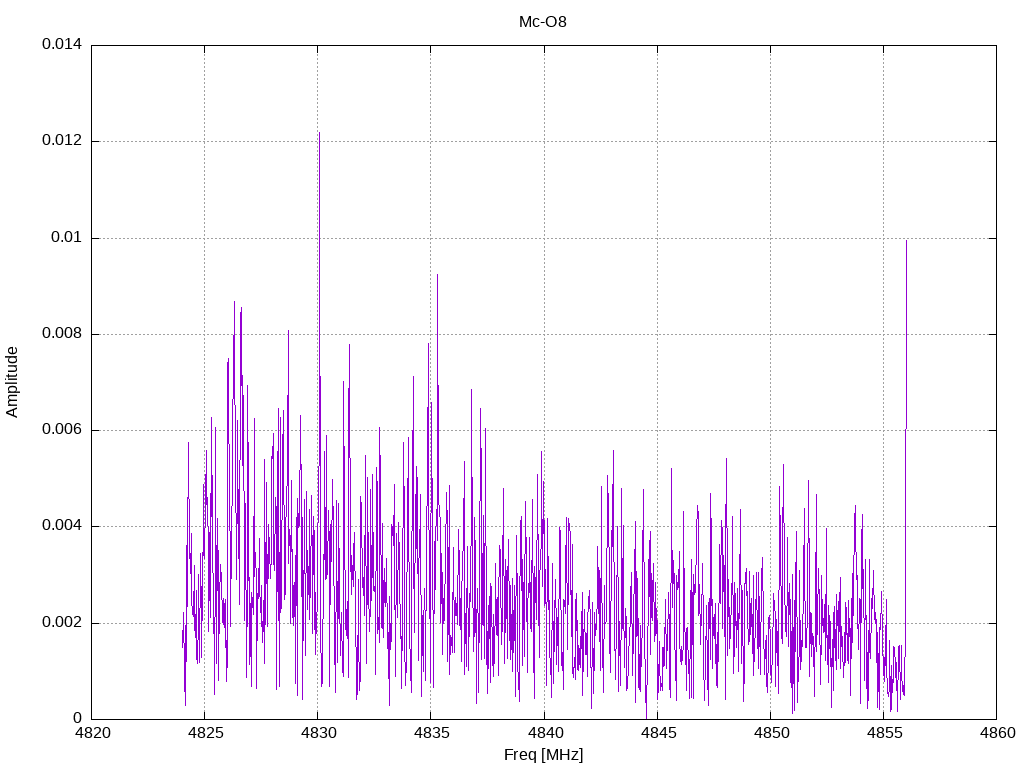Click the Freq [MHz] x-axis label
1024x768 pixels.
543,755
